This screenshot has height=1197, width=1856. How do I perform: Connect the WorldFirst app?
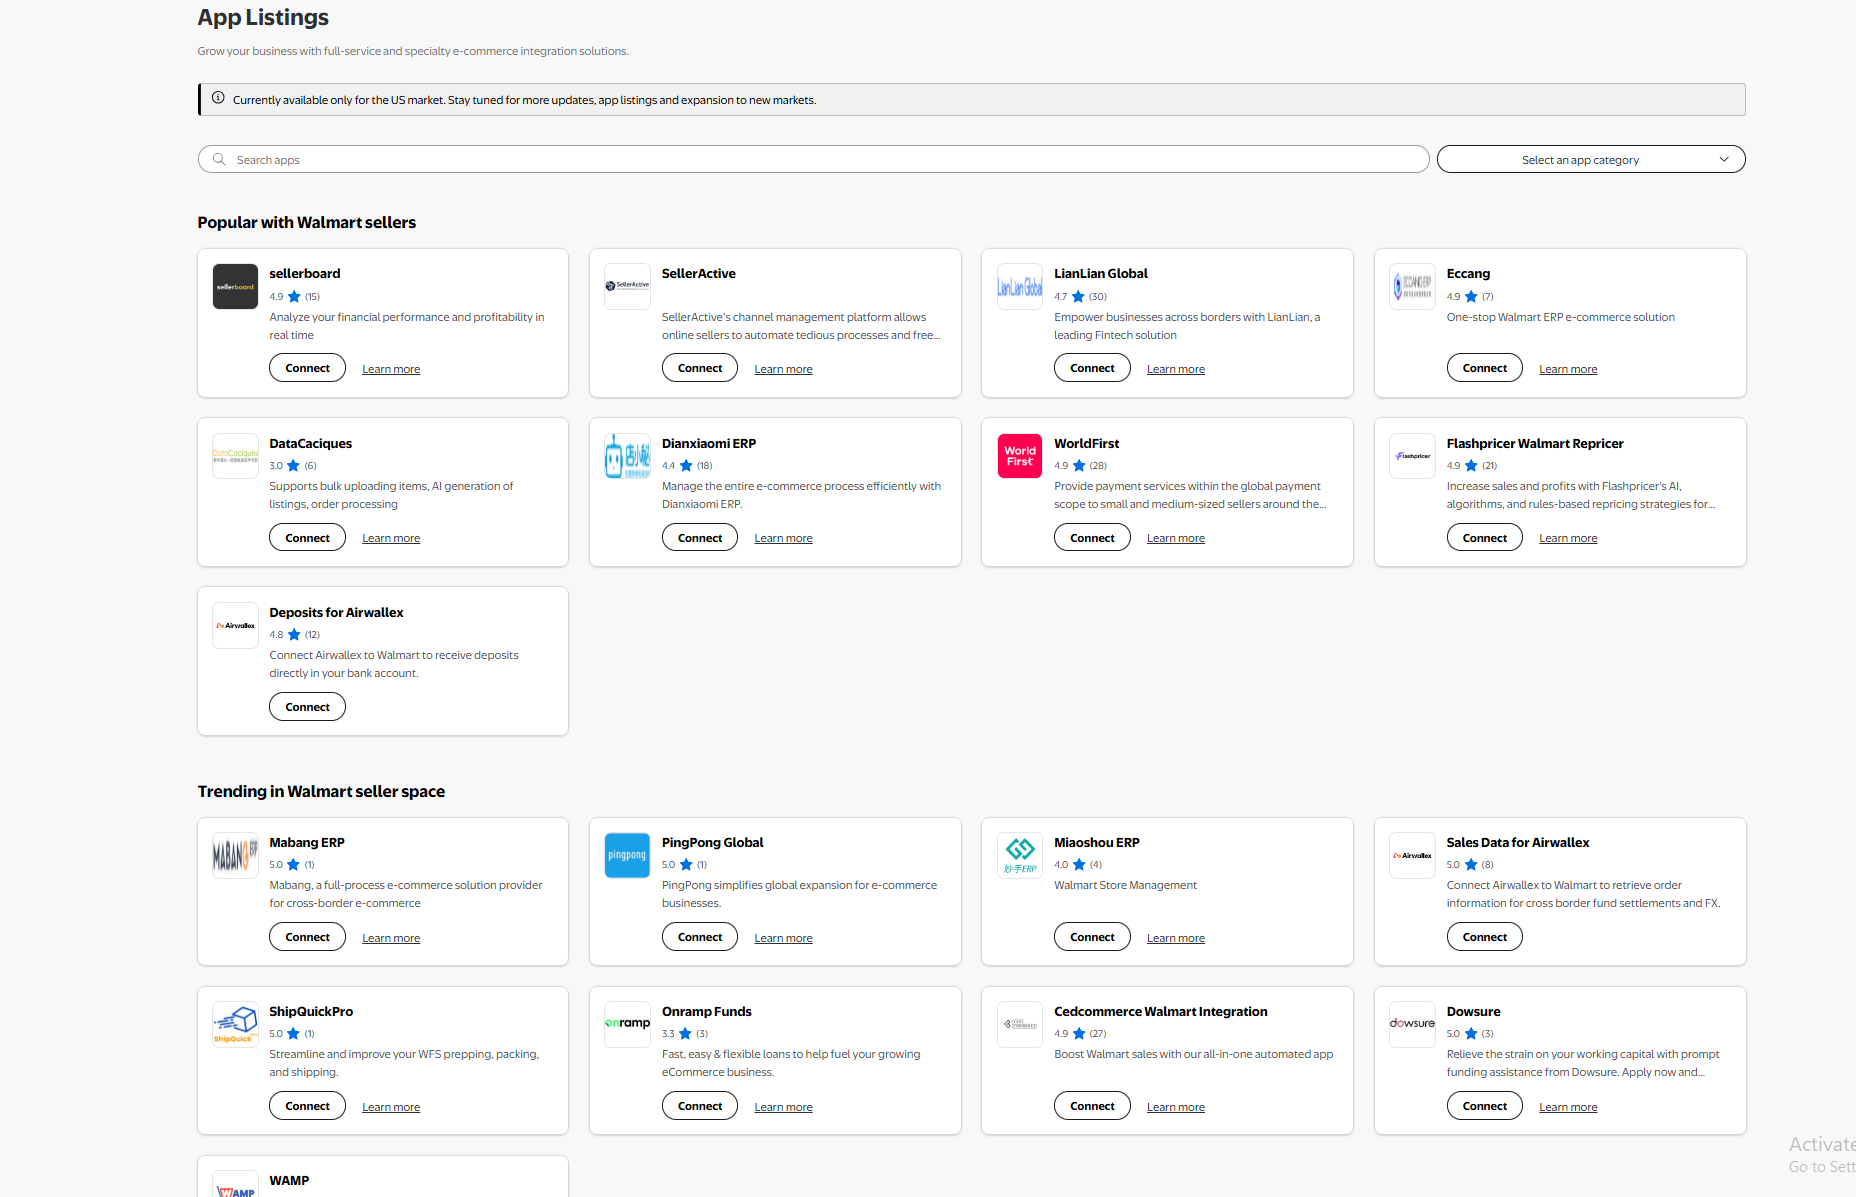1092,537
